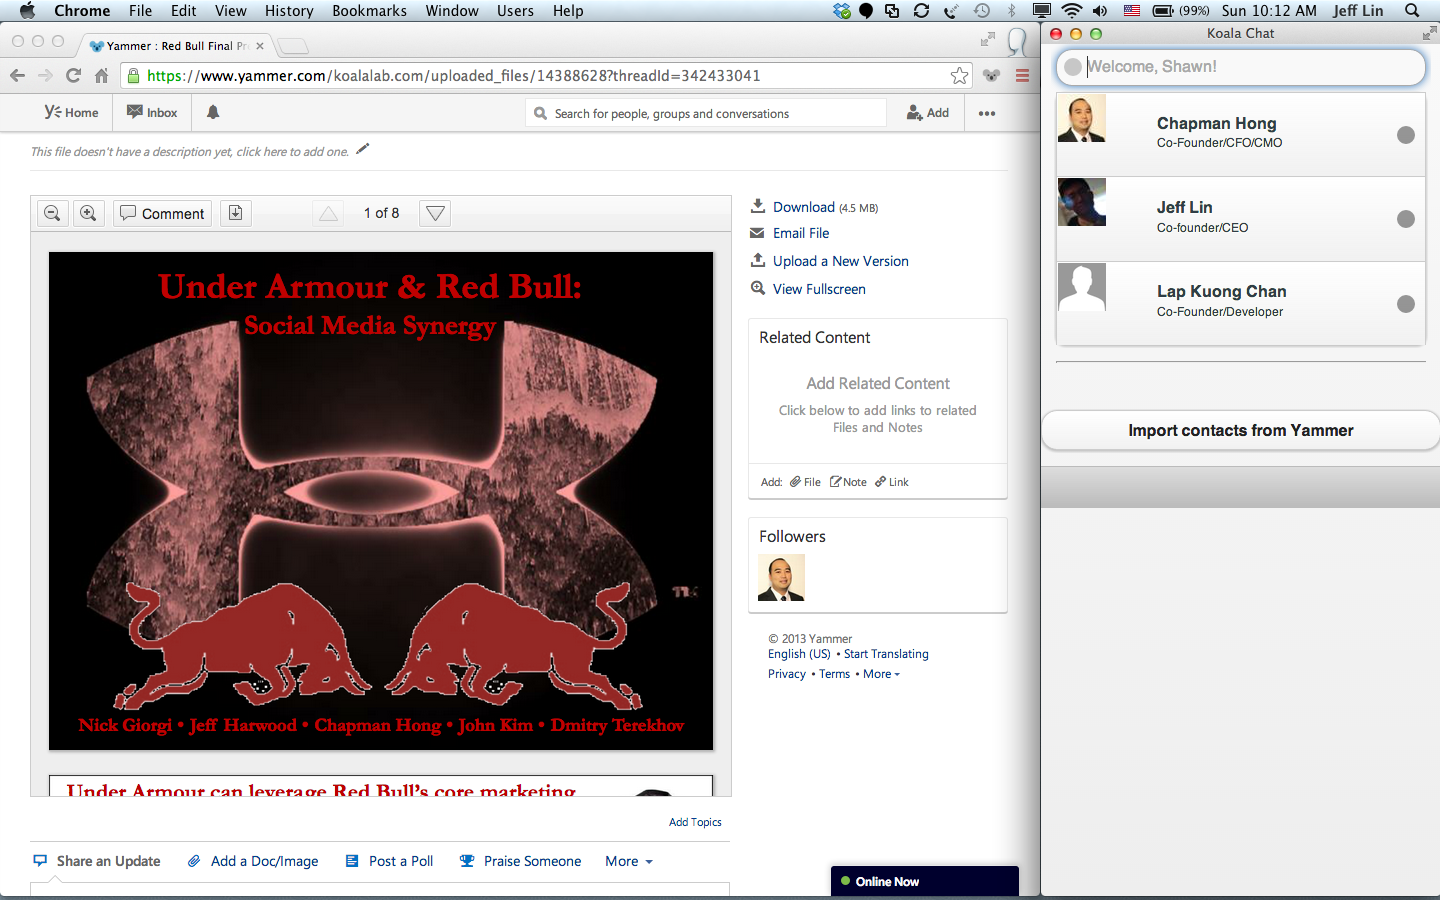Viewport: 1440px width, 900px height.
Task: Click volume icon in menu bar
Action: 1100,10
